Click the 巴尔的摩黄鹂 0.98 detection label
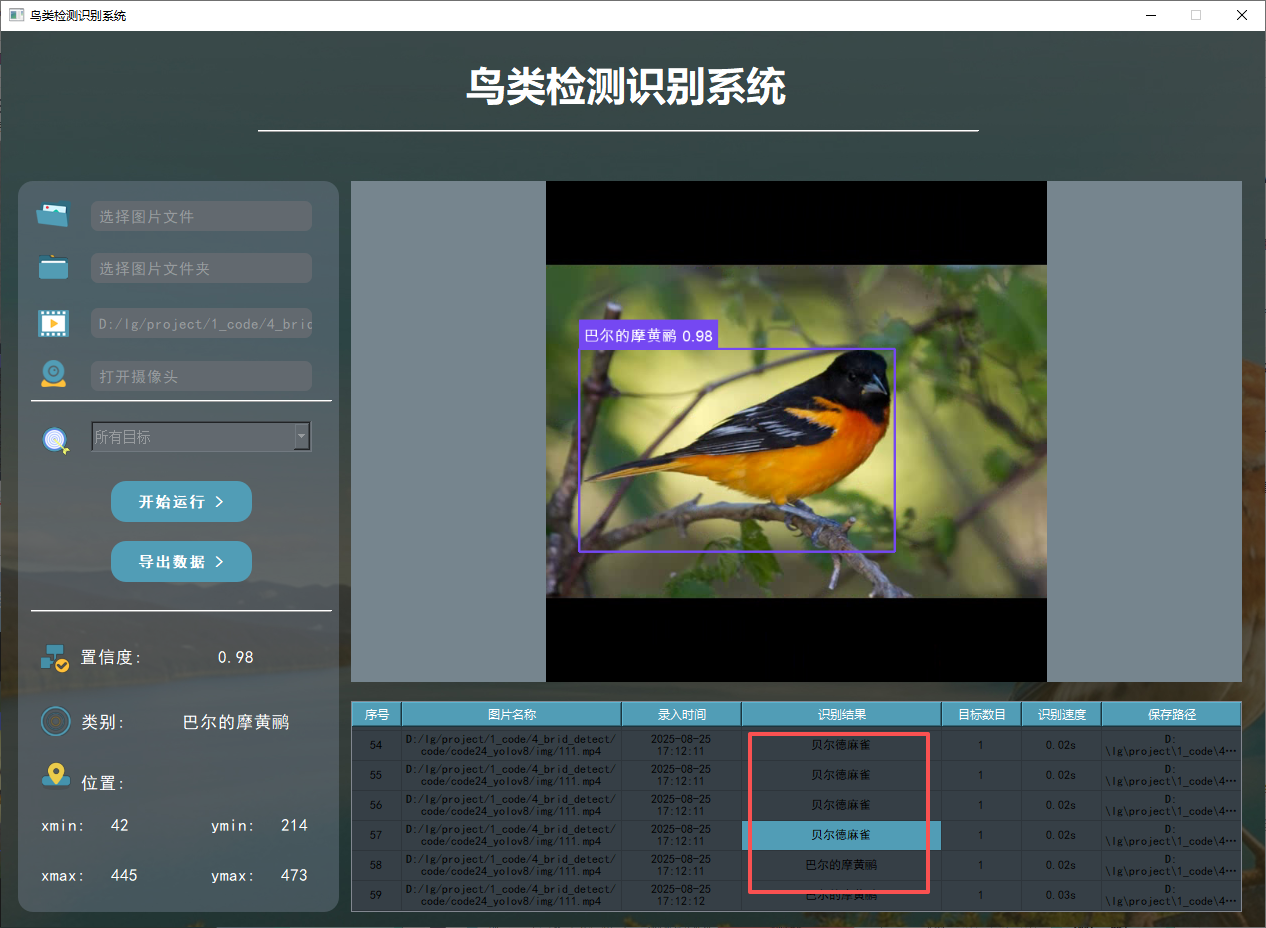 648,336
